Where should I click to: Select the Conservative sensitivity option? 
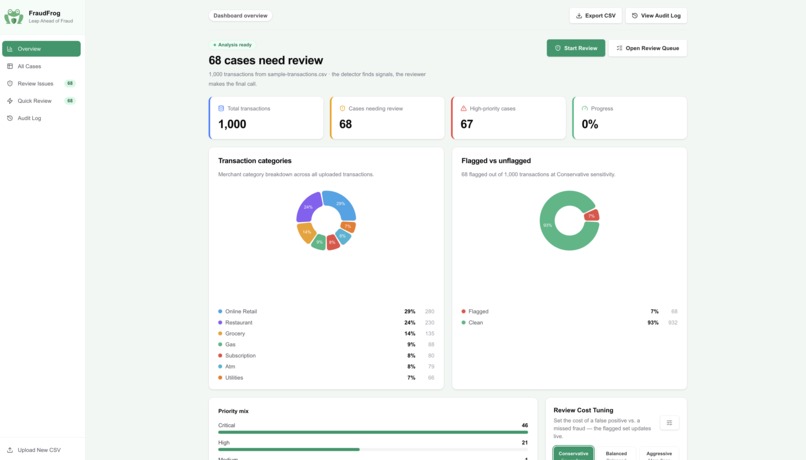click(x=573, y=453)
